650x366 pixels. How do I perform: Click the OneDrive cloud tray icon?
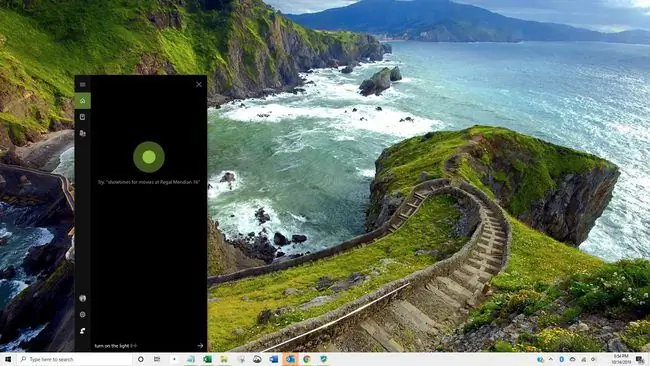coord(572,359)
